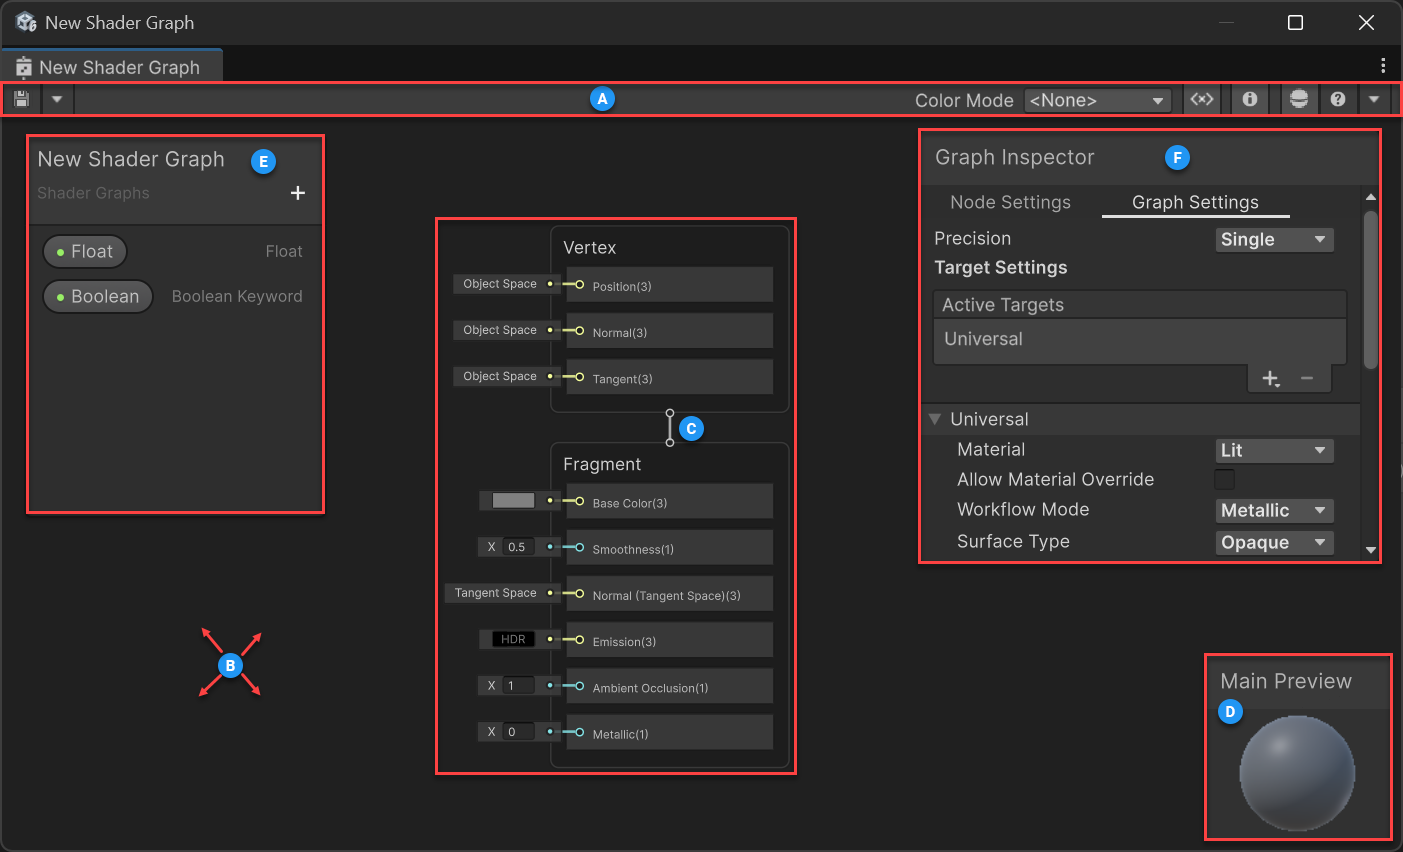Screen dimensions: 1403x852
Task: Open help with the question mark icon
Action: tap(1337, 99)
